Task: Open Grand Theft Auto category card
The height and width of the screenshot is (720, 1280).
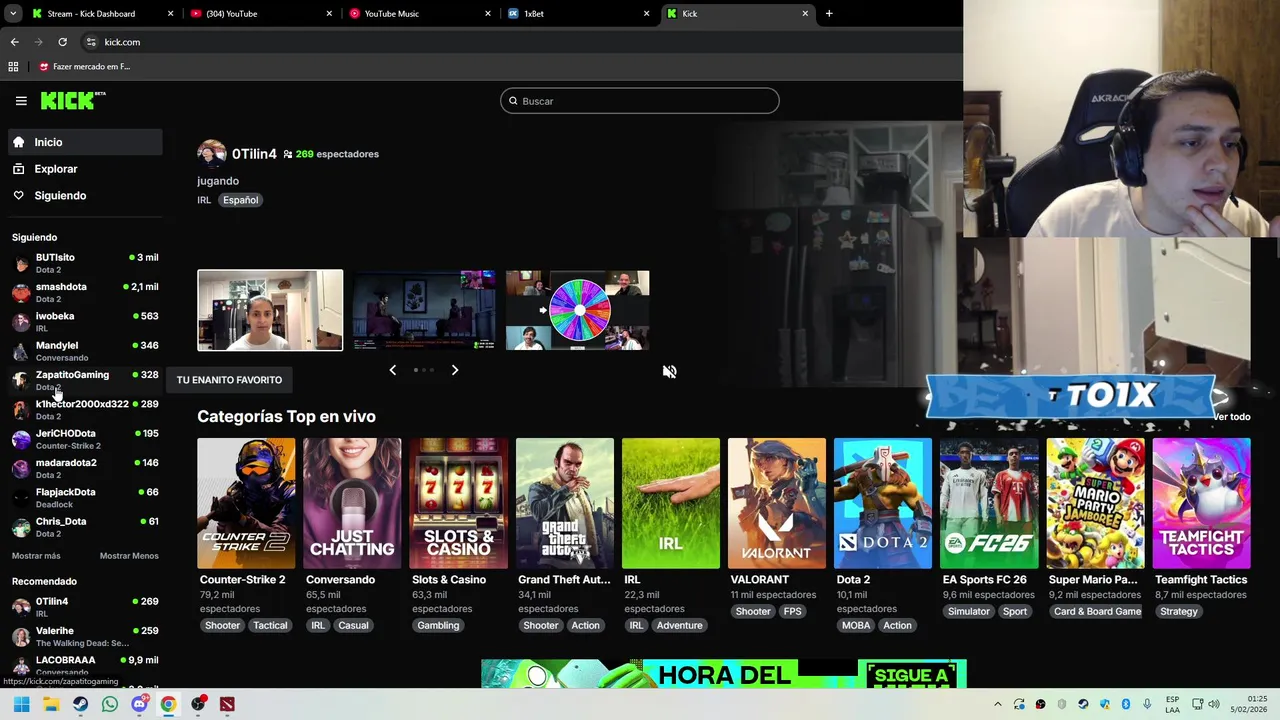Action: (564, 503)
